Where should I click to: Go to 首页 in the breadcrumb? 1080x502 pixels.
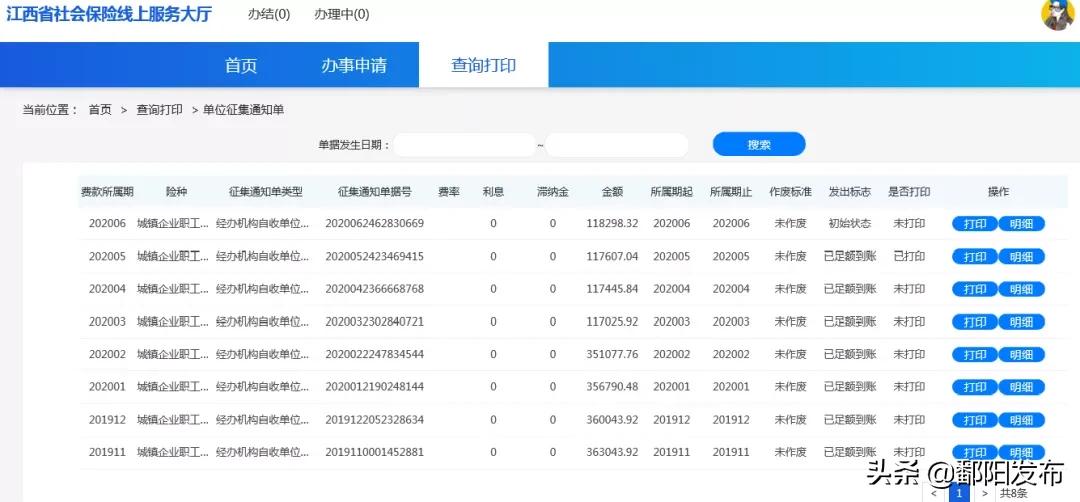[100, 109]
